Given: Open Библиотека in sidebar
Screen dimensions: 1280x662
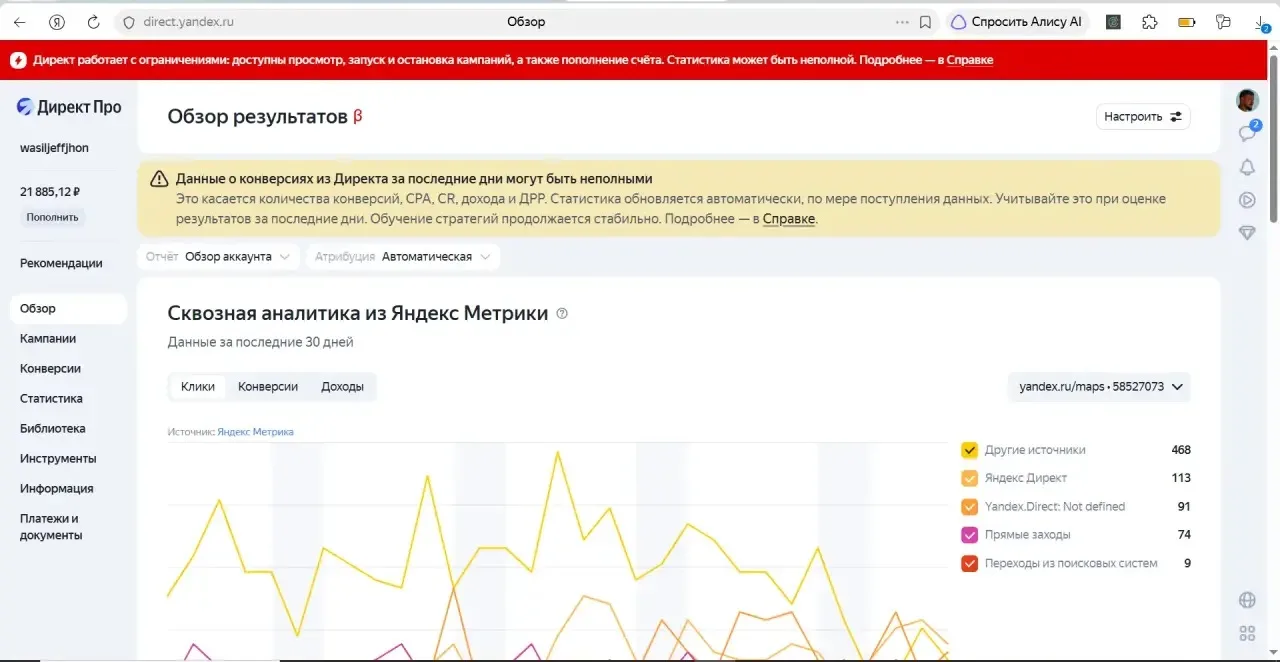Looking at the screenshot, I should 53,429.
